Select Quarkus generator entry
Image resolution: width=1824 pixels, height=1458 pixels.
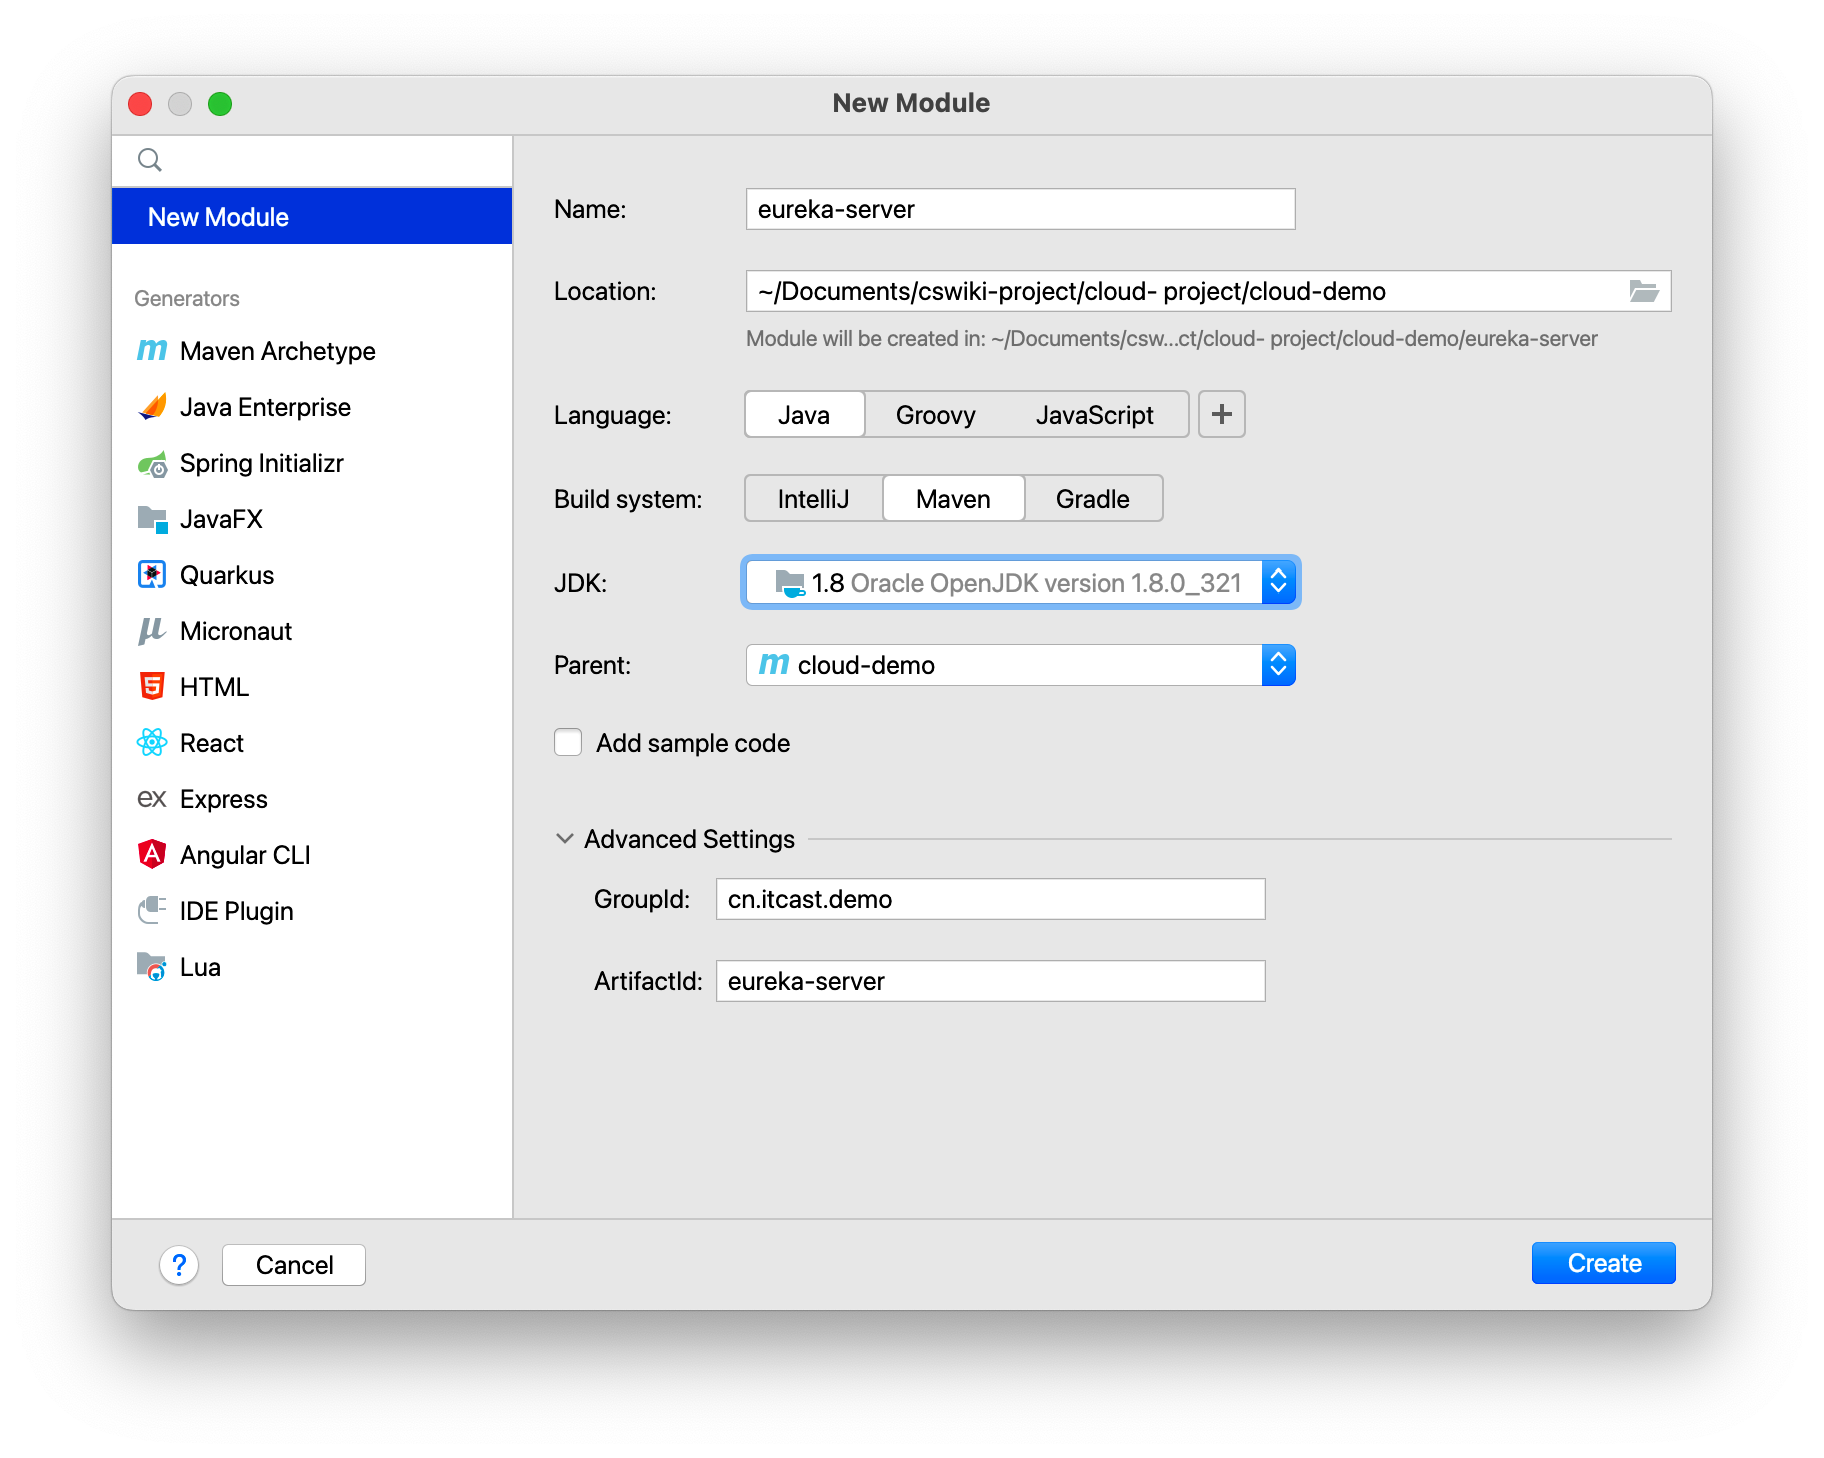(x=312, y=575)
